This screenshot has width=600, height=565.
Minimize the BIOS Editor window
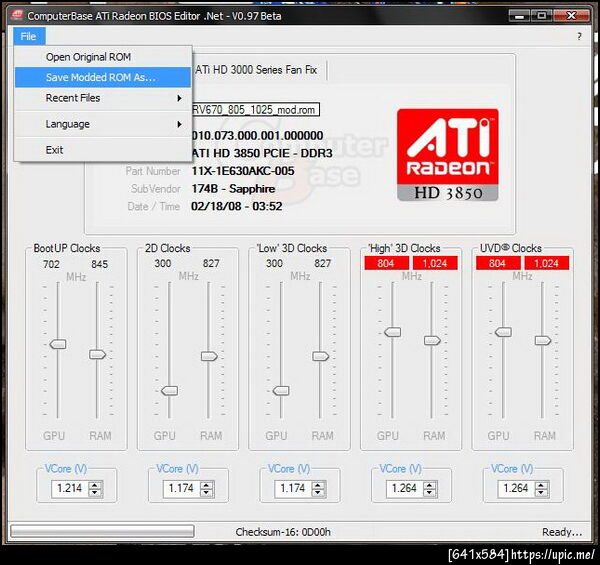[x=519, y=16]
